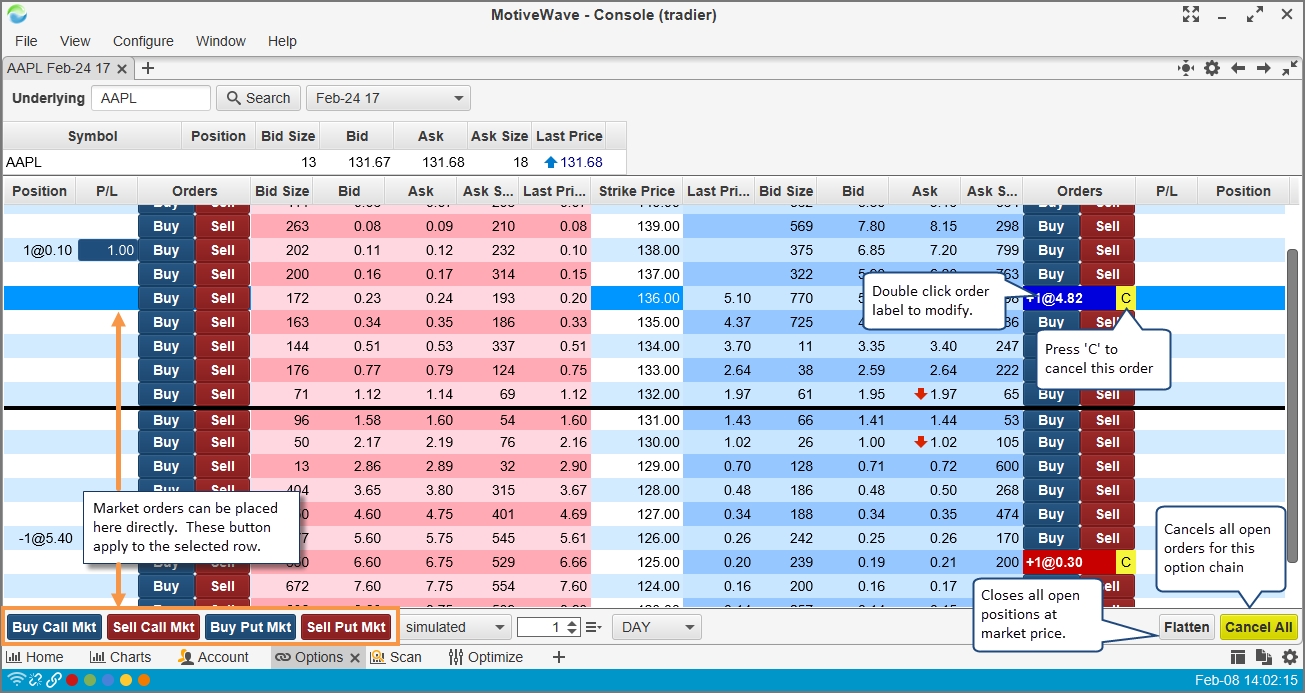
Task: Click put-side Sell for strike 129.00
Action: click(1108, 466)
